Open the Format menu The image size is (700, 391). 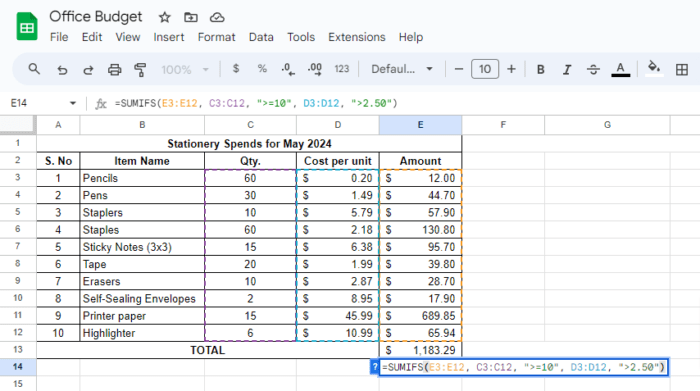pos(217,37)
